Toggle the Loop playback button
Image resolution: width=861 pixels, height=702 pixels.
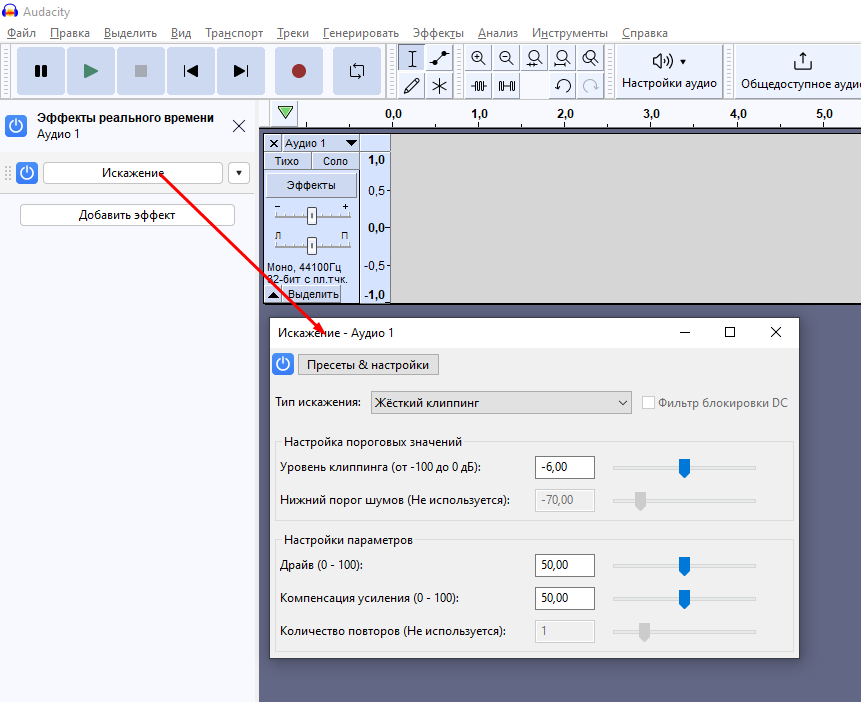(x=357, y=71)
